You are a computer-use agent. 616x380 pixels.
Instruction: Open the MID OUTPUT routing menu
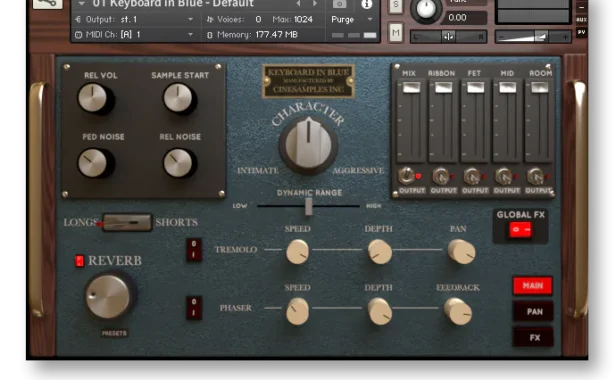pos(507,191)
